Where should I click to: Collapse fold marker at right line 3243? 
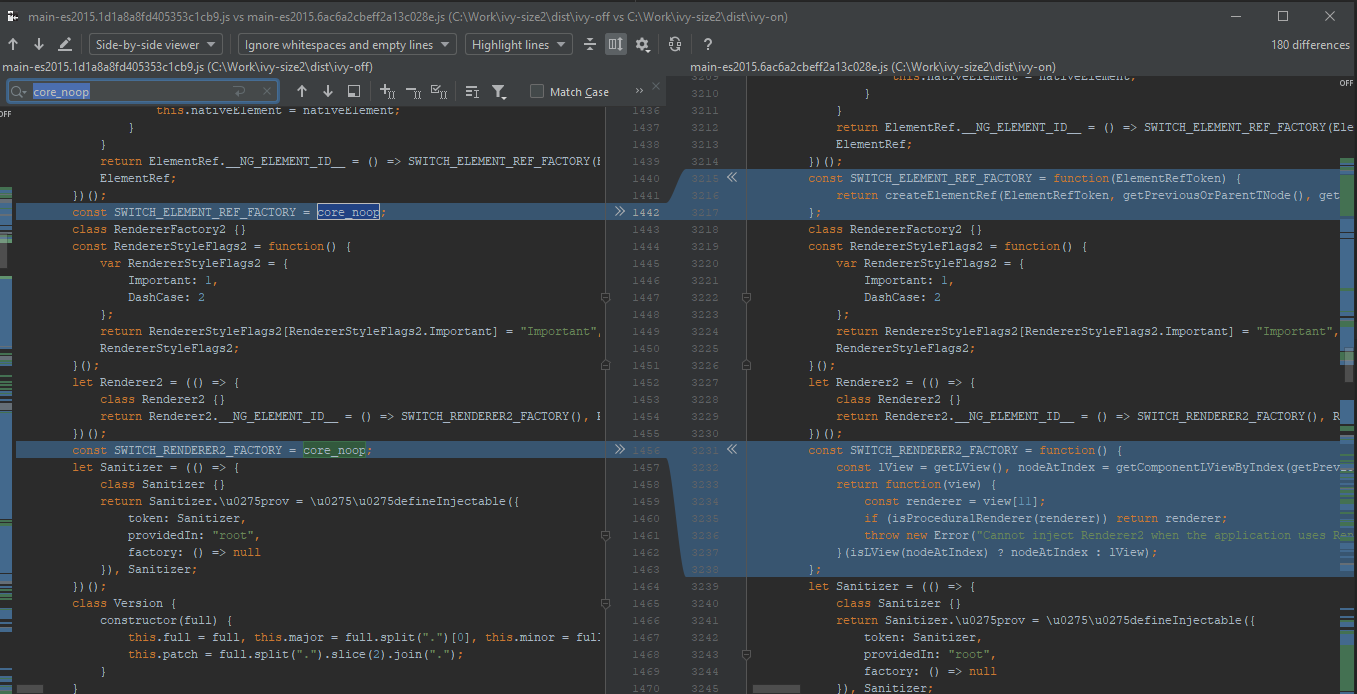click(747, 654)
